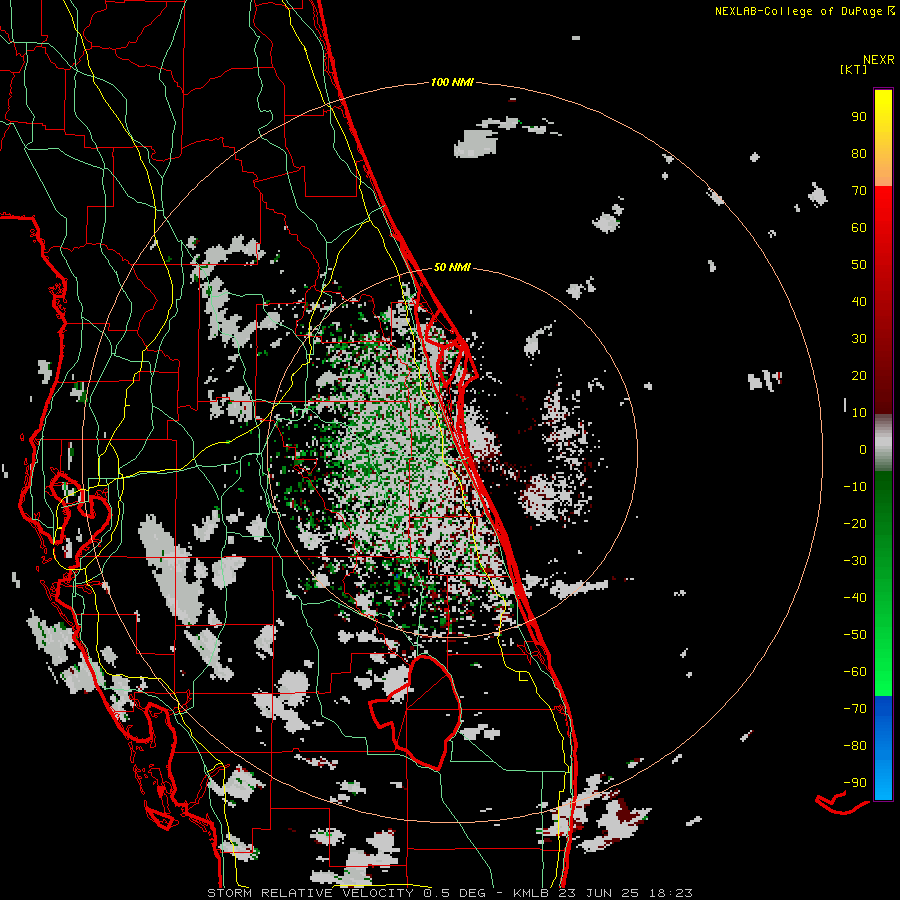
Task: Select the positive 70 value on velocity scale
Action: point(859,191)
